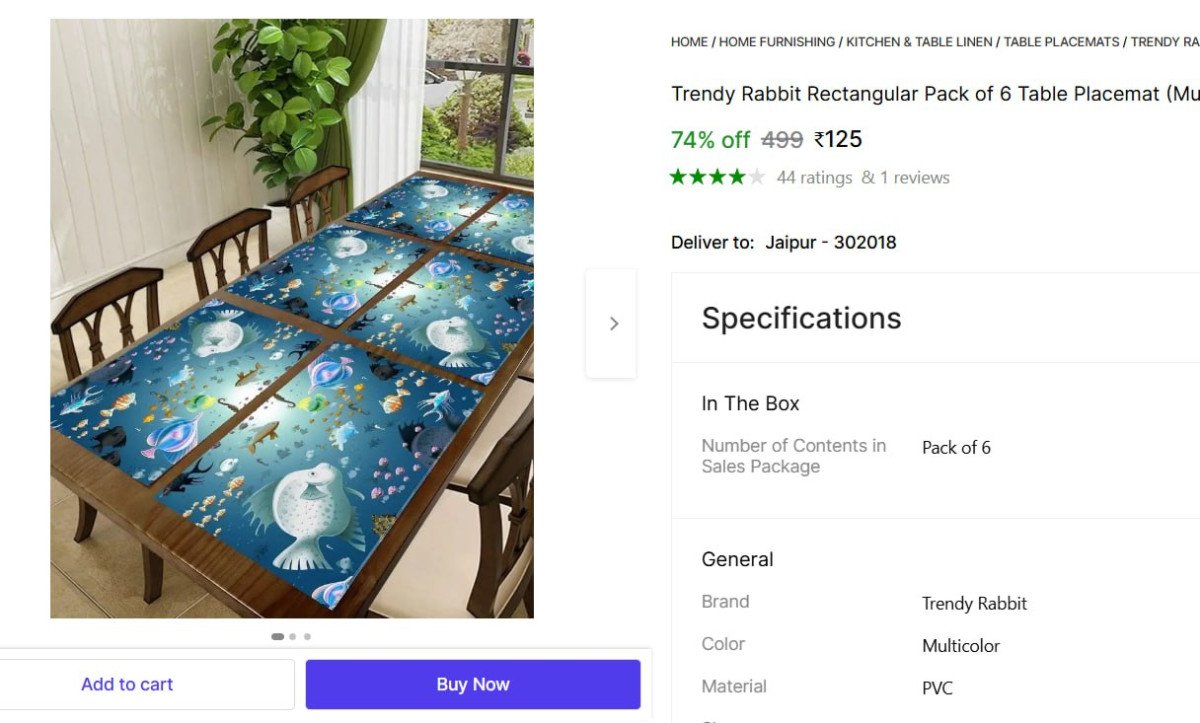Click the Trendy Rabbit brand value
The width and height of the screenshot is (1200, 723).
coord(974,603)
